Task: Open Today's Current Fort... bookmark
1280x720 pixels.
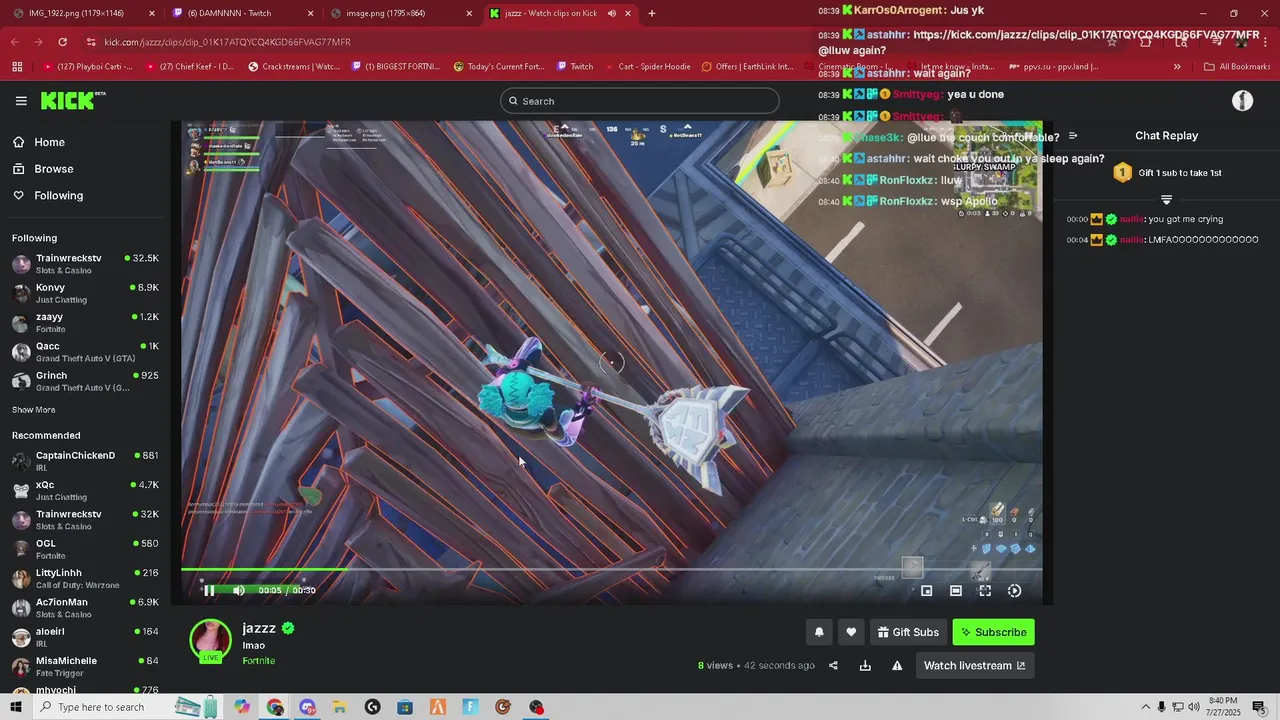Action: pyautogui.click(x=499, y=67)
